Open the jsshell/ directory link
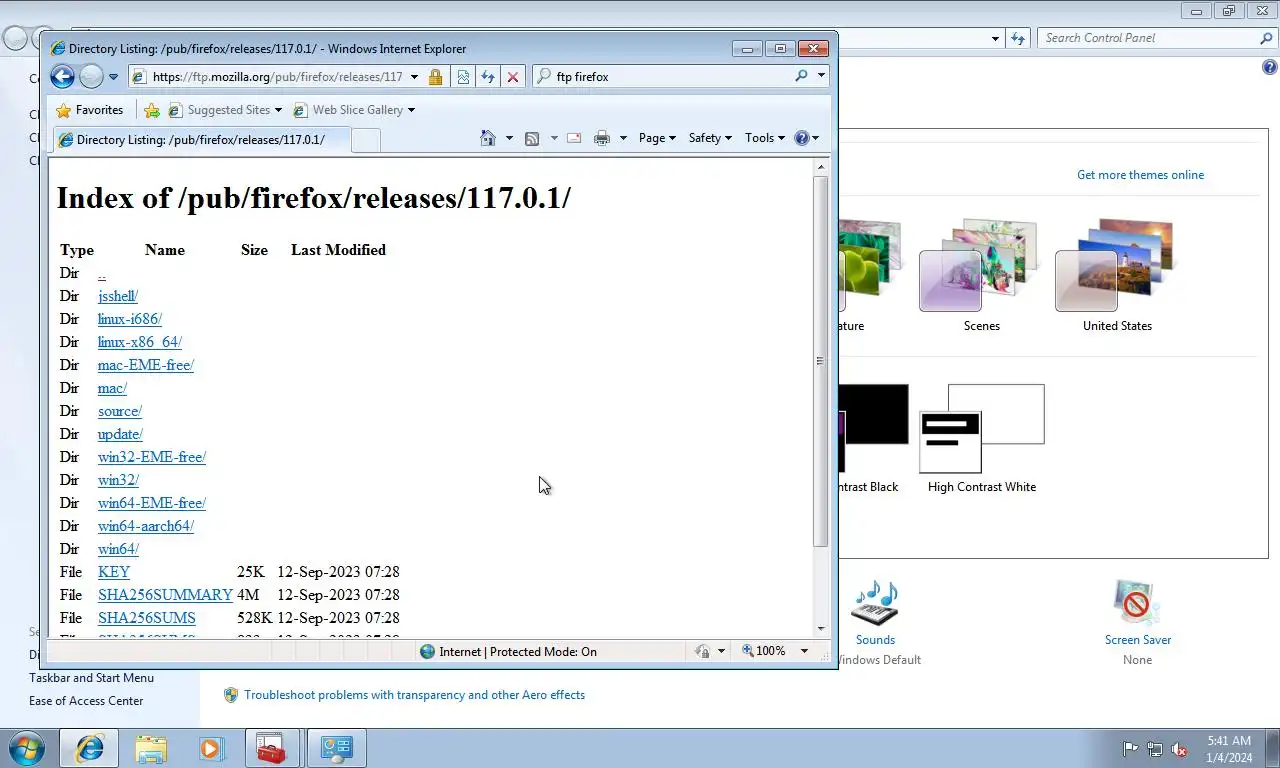The height and width of the screenshot is (768, 1280). pyautogui.click(x=118, y=296)
